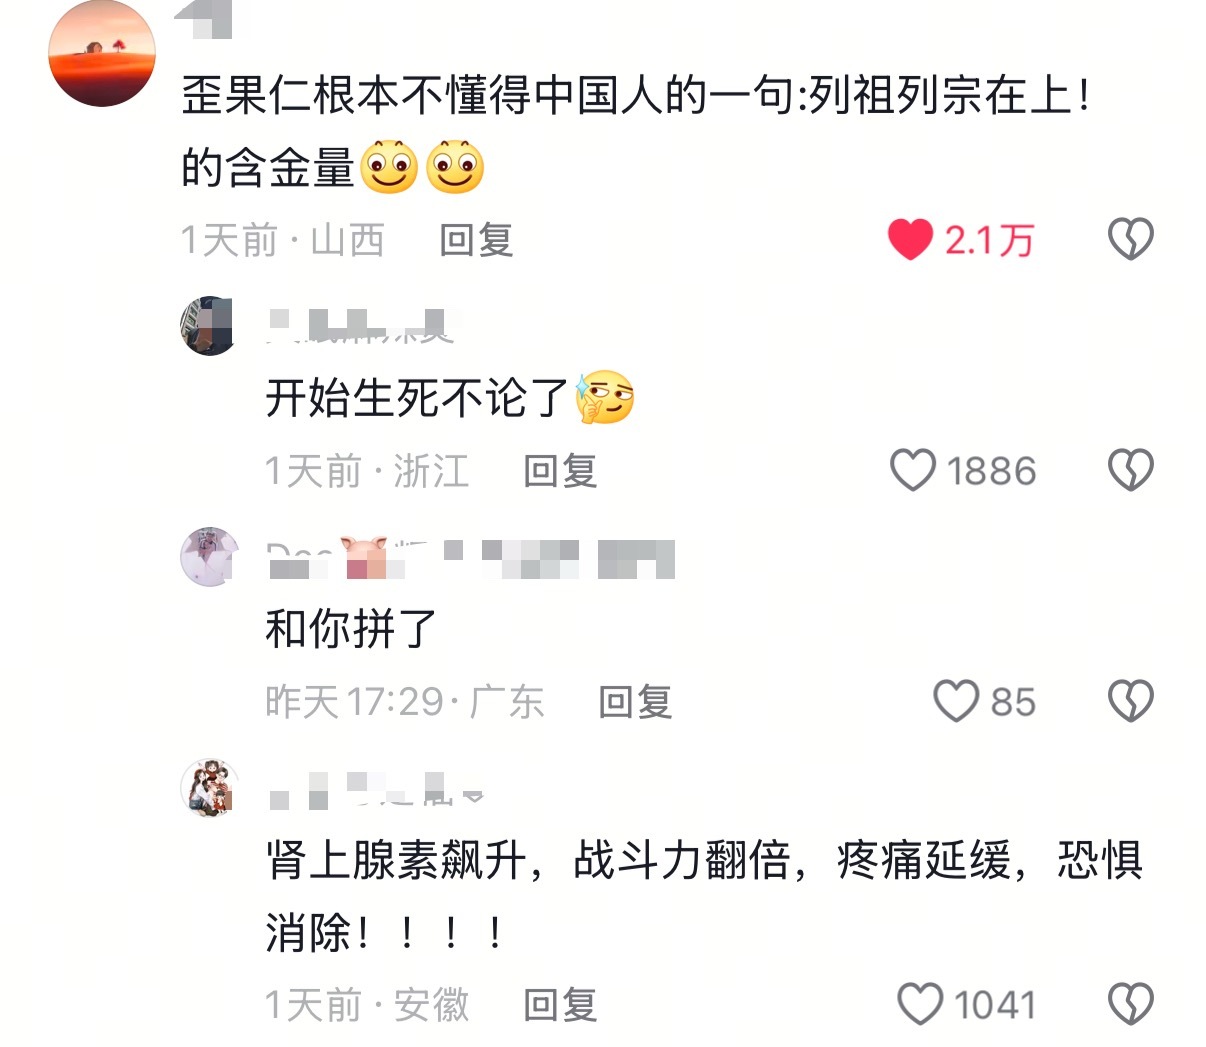The image size is (1206, 1047).
Task: Like the 肾上腺素飙升 comment with 1041 likes
Action: tap(920, 1005)
